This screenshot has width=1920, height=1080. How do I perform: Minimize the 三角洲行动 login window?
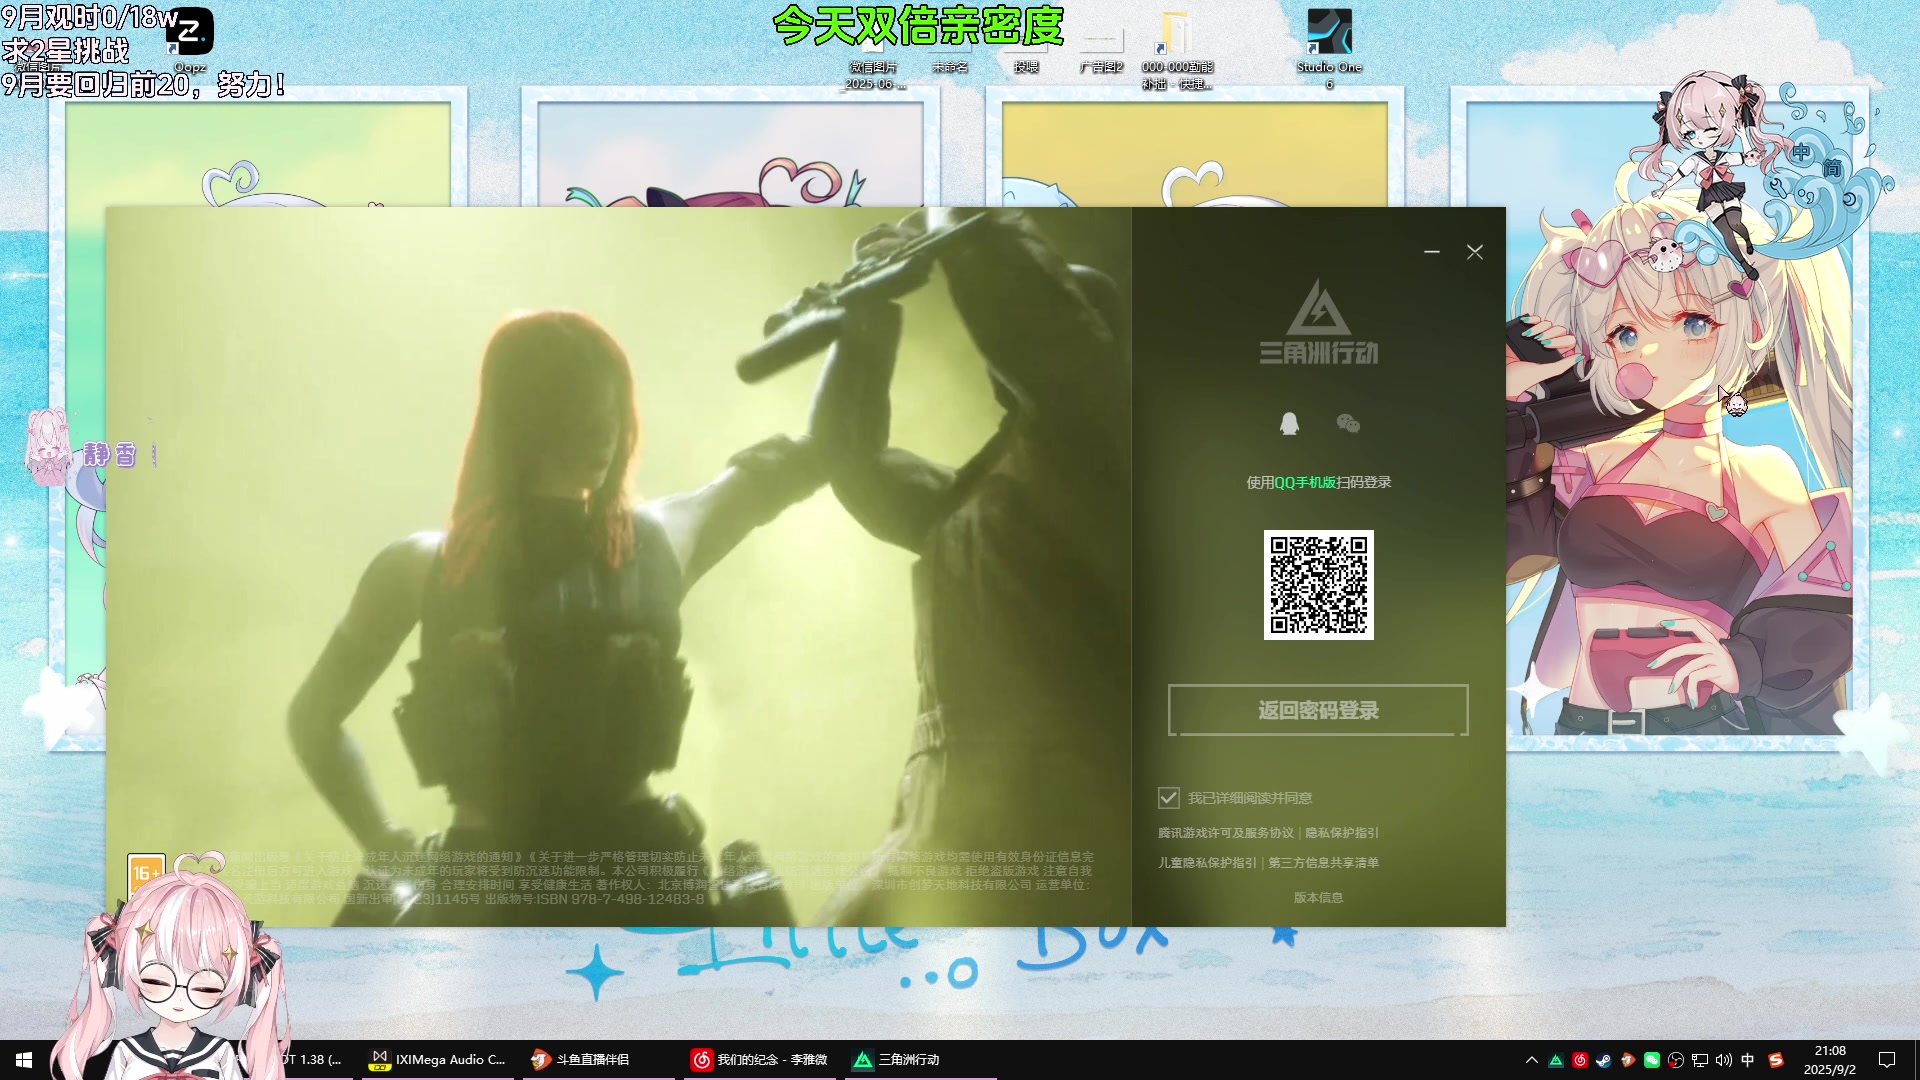point(1431,252)
